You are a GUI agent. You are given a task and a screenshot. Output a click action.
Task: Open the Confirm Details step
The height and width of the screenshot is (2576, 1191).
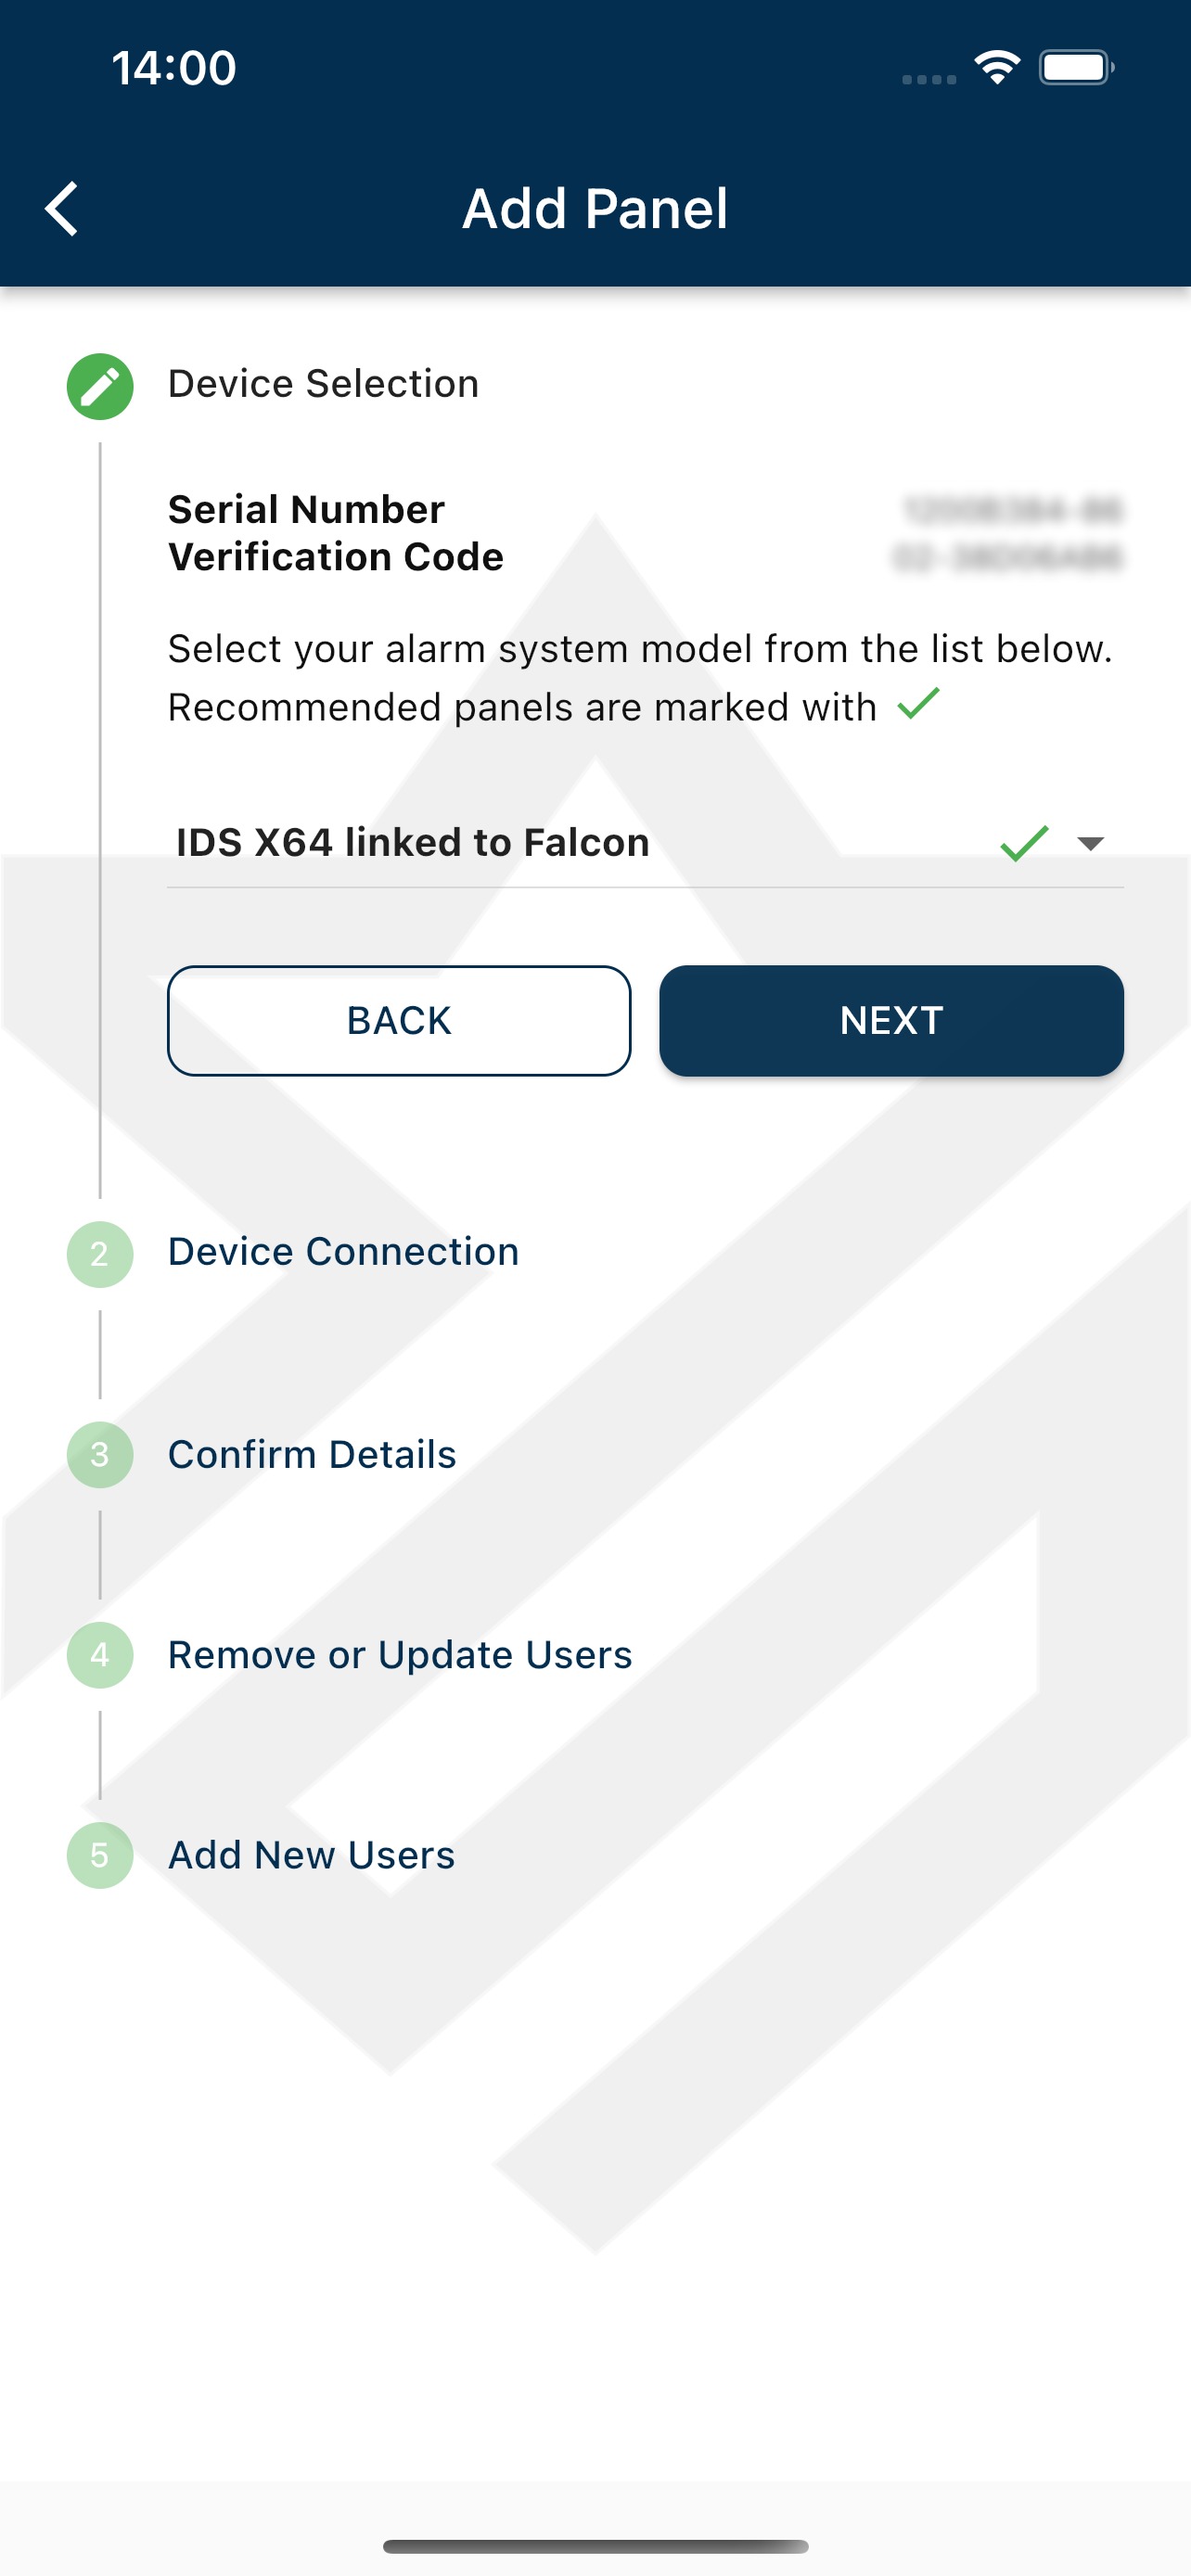312,1455
